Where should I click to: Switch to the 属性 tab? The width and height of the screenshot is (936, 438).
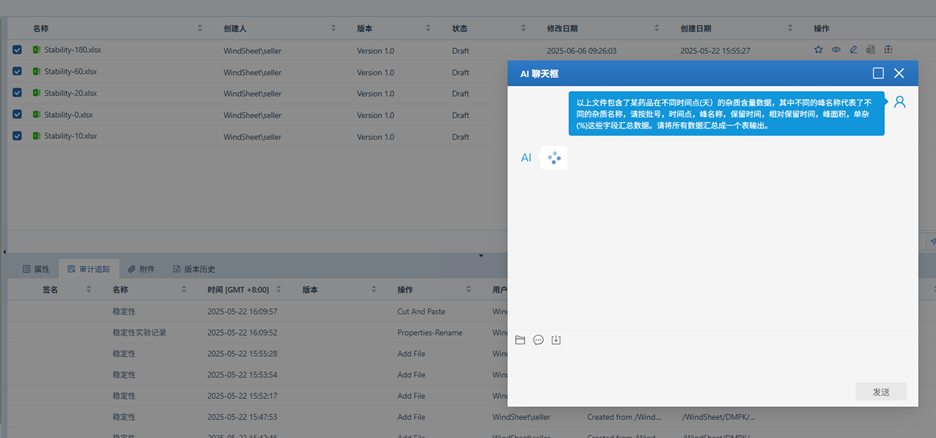[35, 269]
